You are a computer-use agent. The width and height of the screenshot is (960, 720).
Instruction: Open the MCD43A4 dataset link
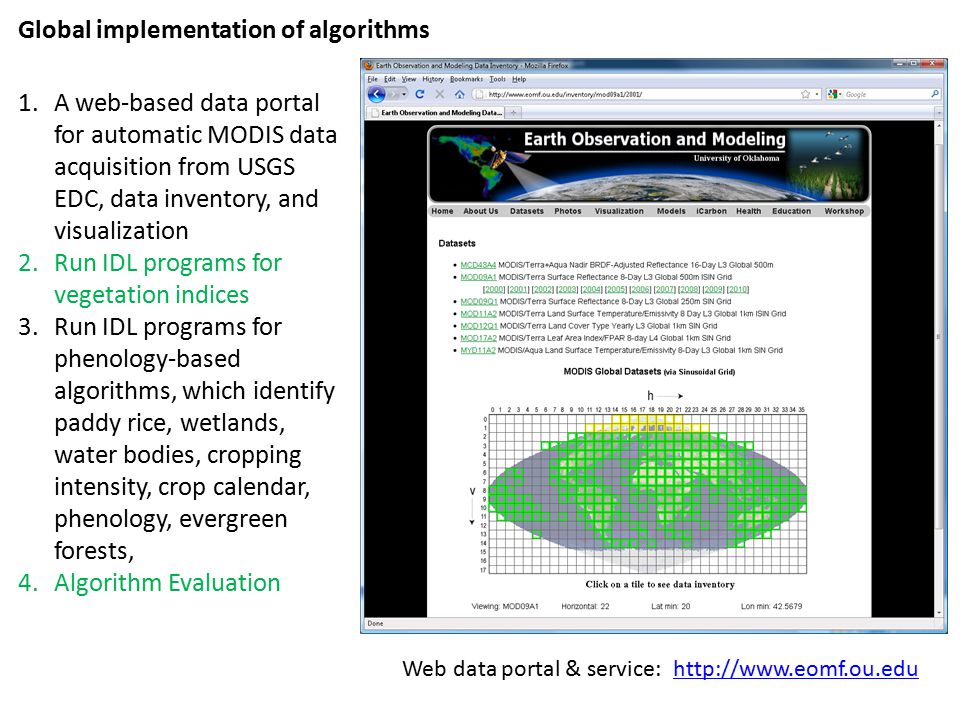click(478, 265)
